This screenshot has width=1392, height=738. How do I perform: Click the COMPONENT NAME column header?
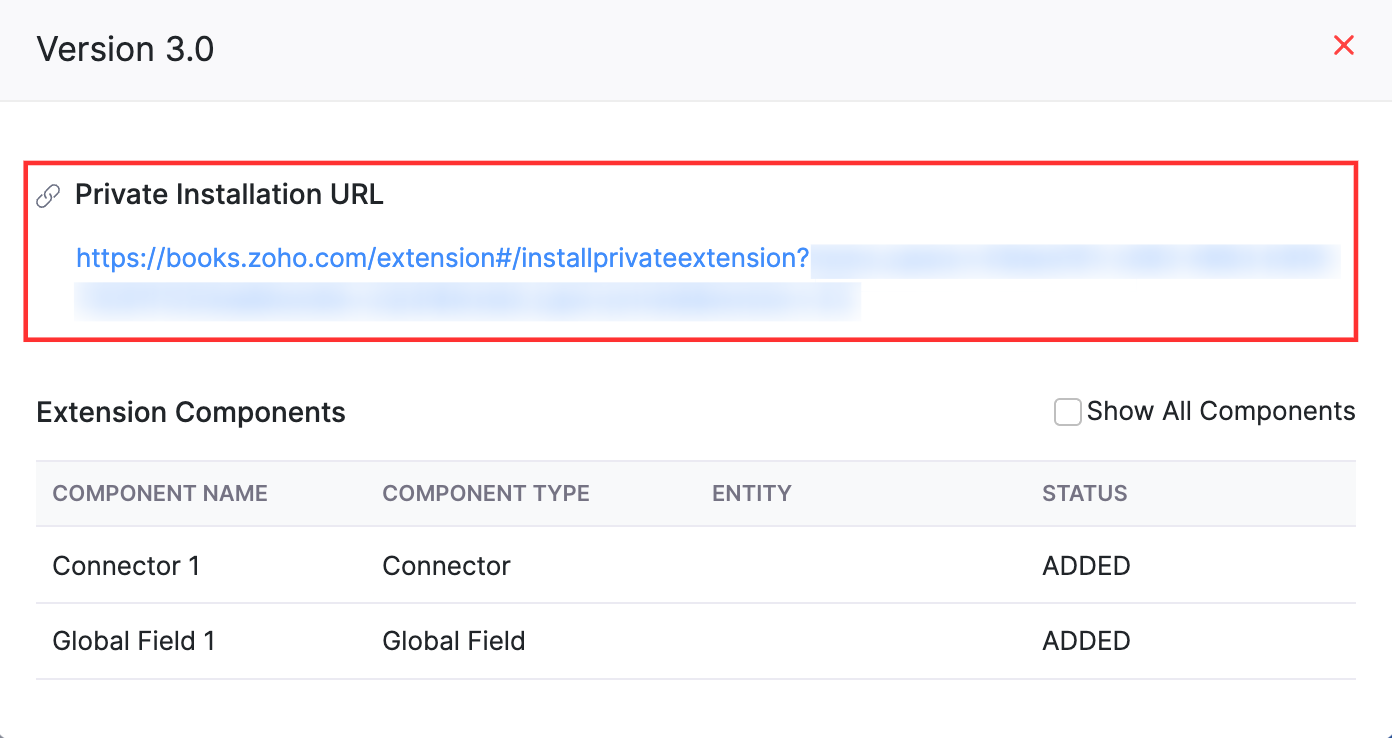pyautogui.click(x=159, y=493)
